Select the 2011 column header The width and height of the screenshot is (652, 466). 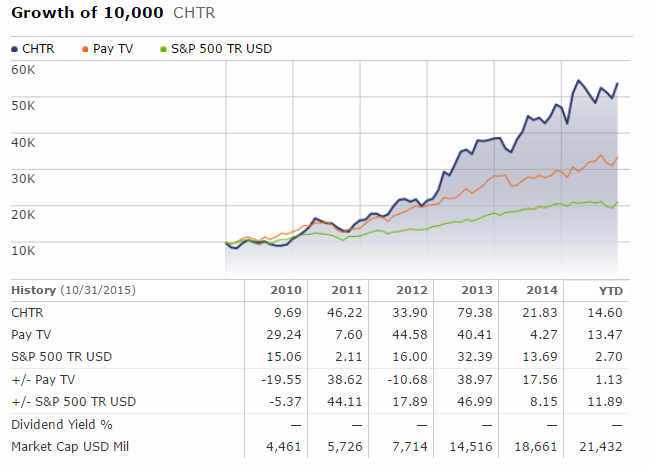(347, 290)
